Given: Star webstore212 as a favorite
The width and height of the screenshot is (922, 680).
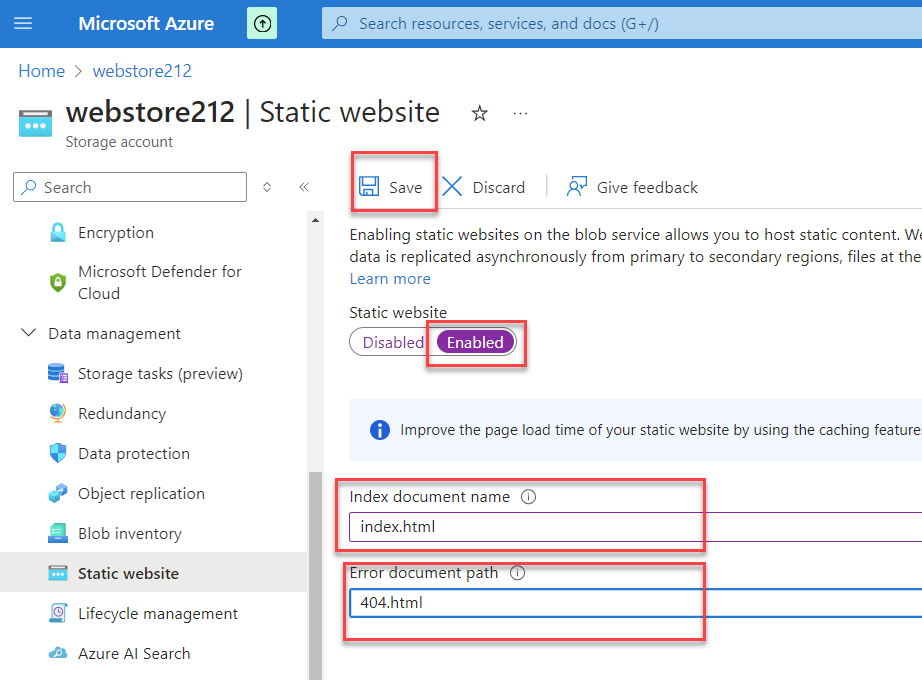Looking at the screenshot, I should tap(479, 114).
